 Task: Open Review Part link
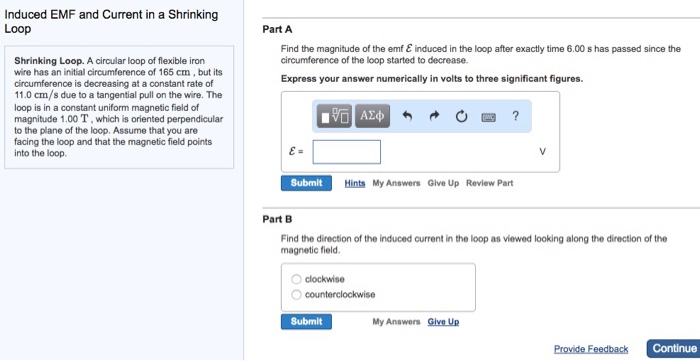click(490, 183)
